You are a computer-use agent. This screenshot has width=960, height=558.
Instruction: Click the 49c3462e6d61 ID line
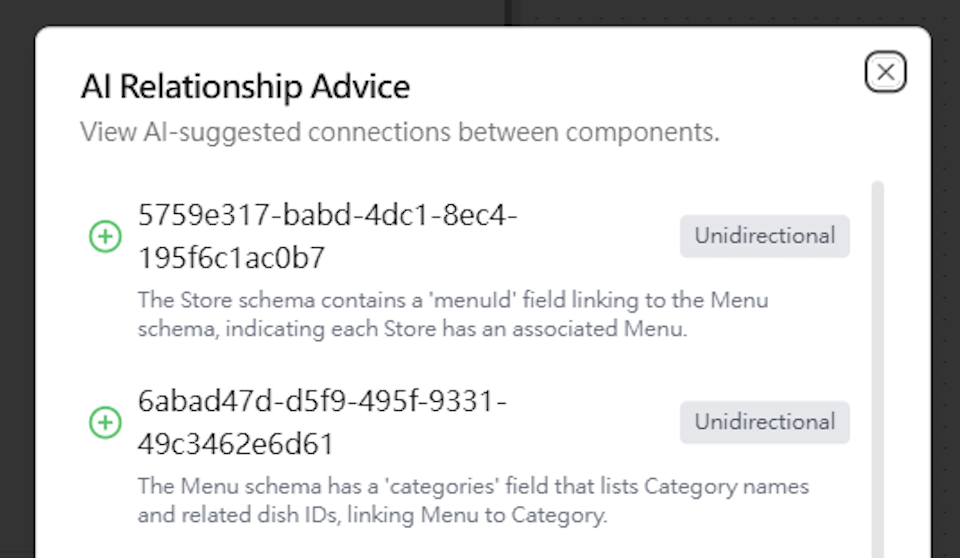[236, 444]
